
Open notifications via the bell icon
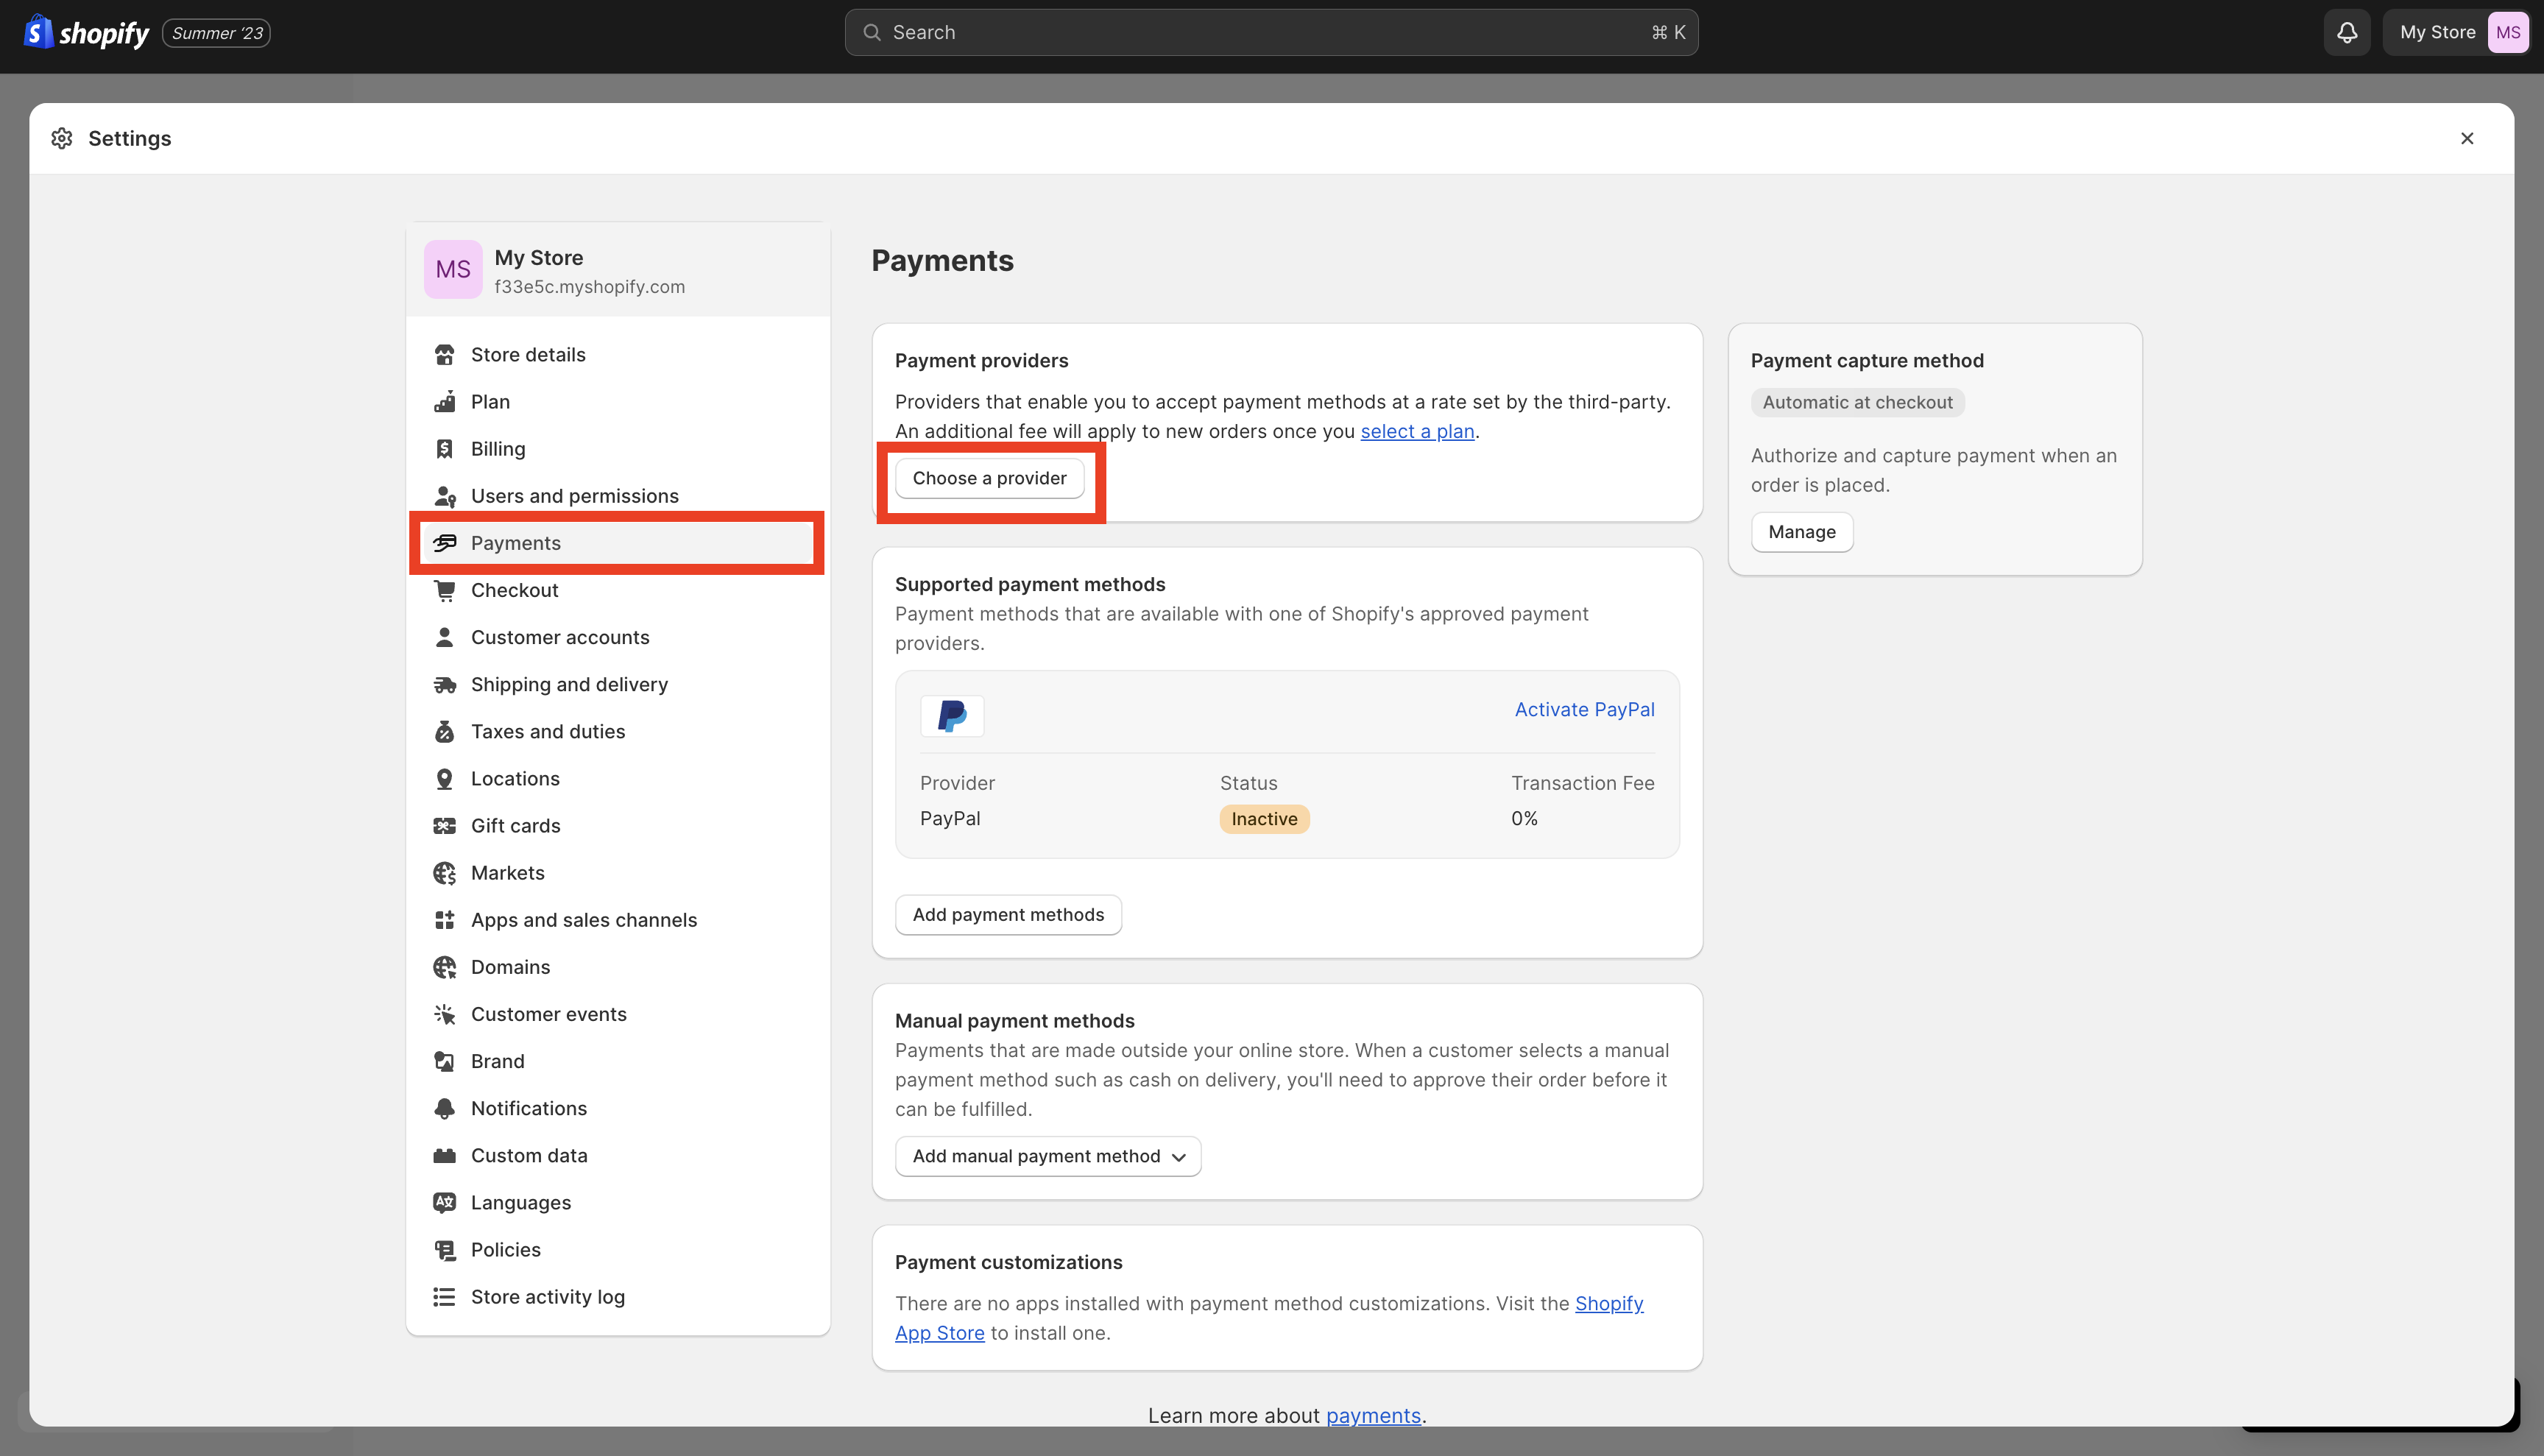(2346, 32)
